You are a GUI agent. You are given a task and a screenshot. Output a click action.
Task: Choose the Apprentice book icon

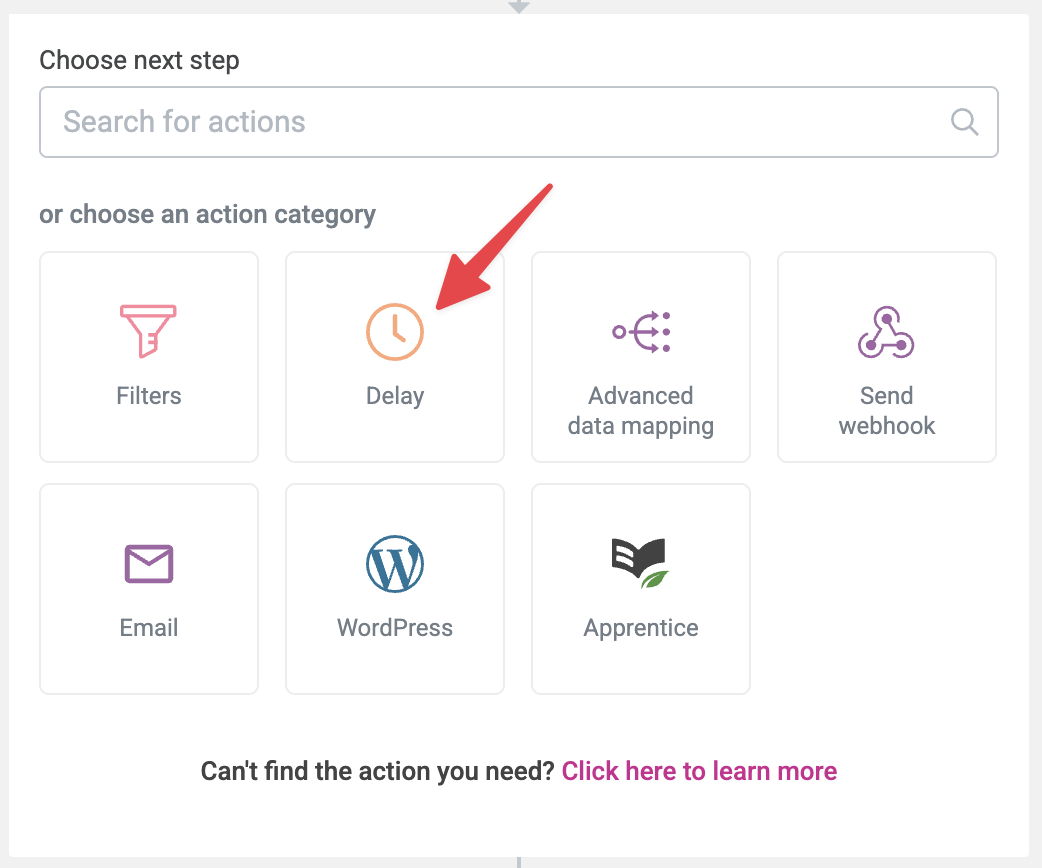click(641, 563)
